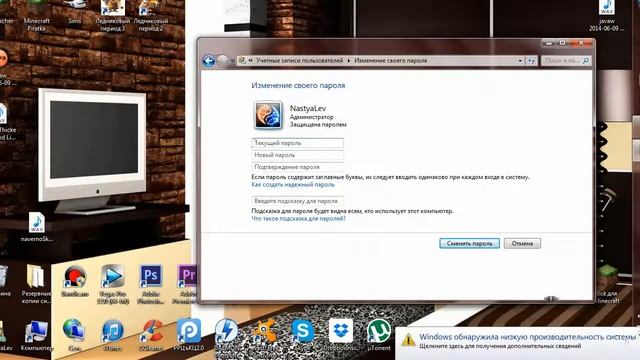Viewport: 640px width, 360px height.
Task: Click the Отмена button
Action: 522,243
